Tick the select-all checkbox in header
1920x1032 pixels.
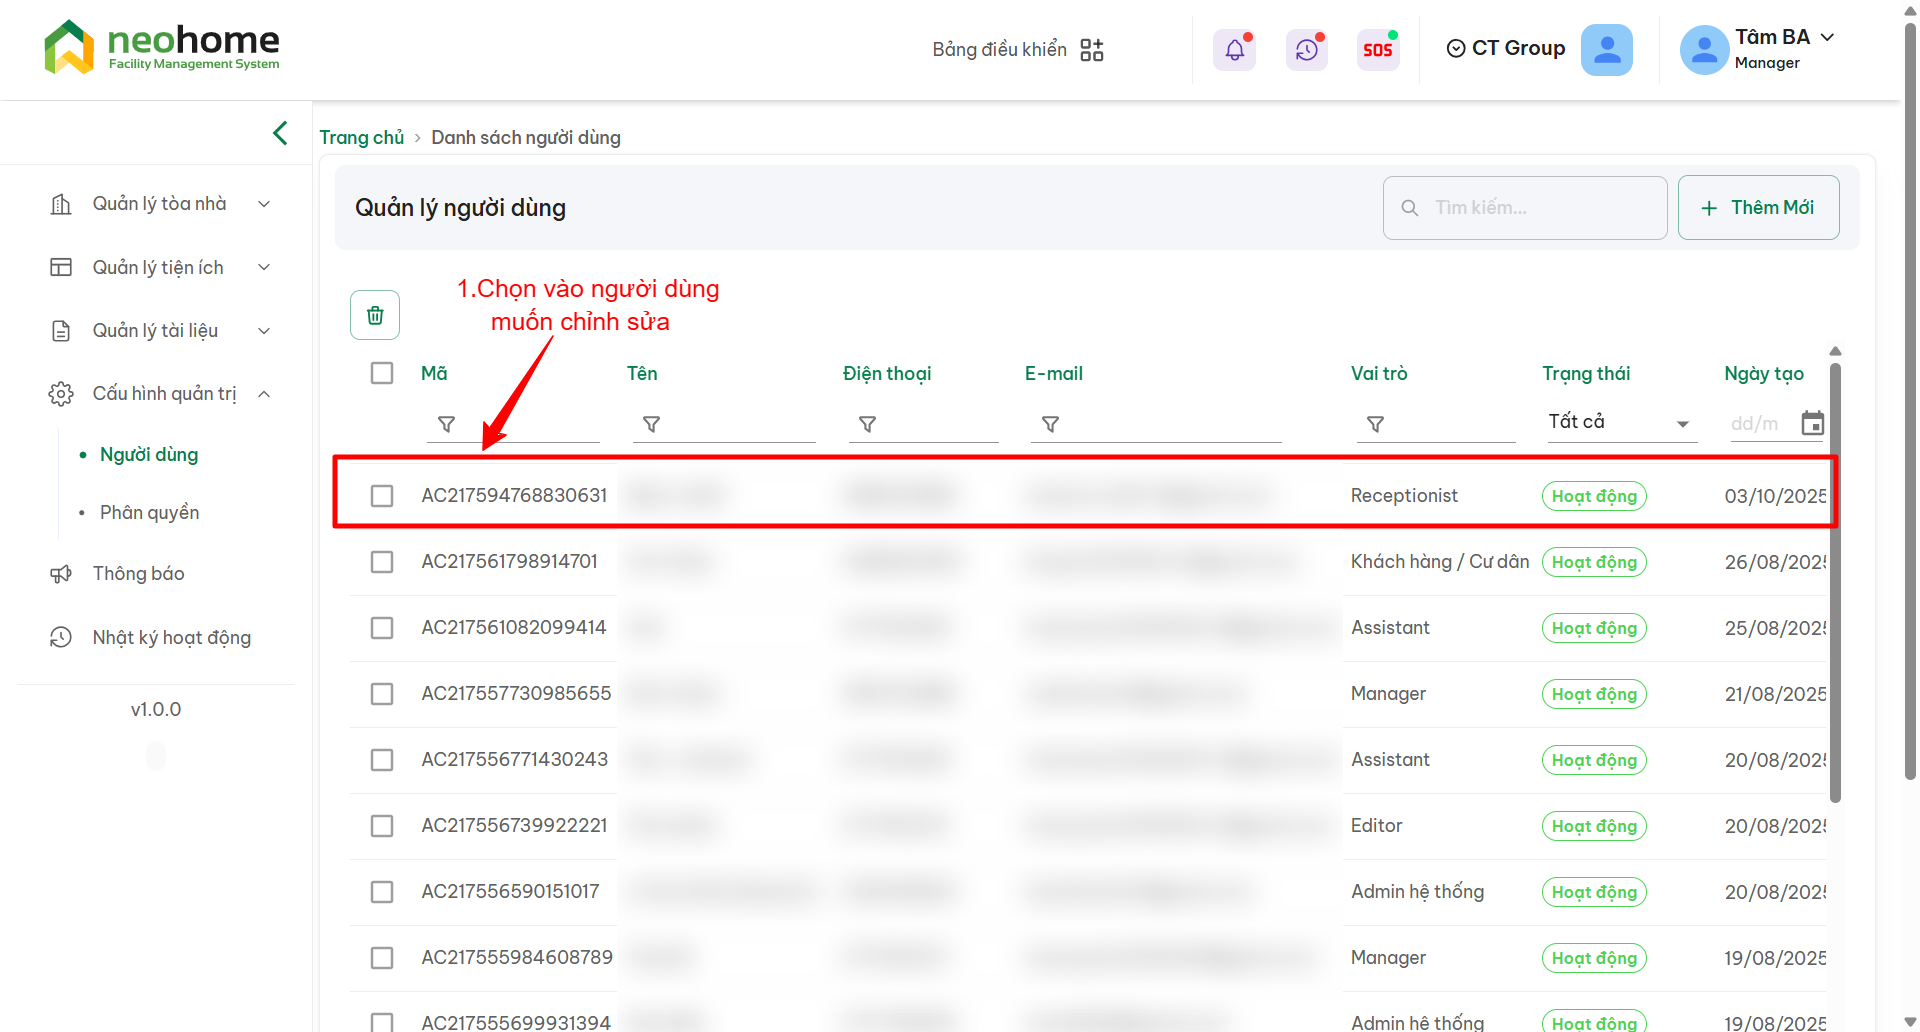coord(382,373)
